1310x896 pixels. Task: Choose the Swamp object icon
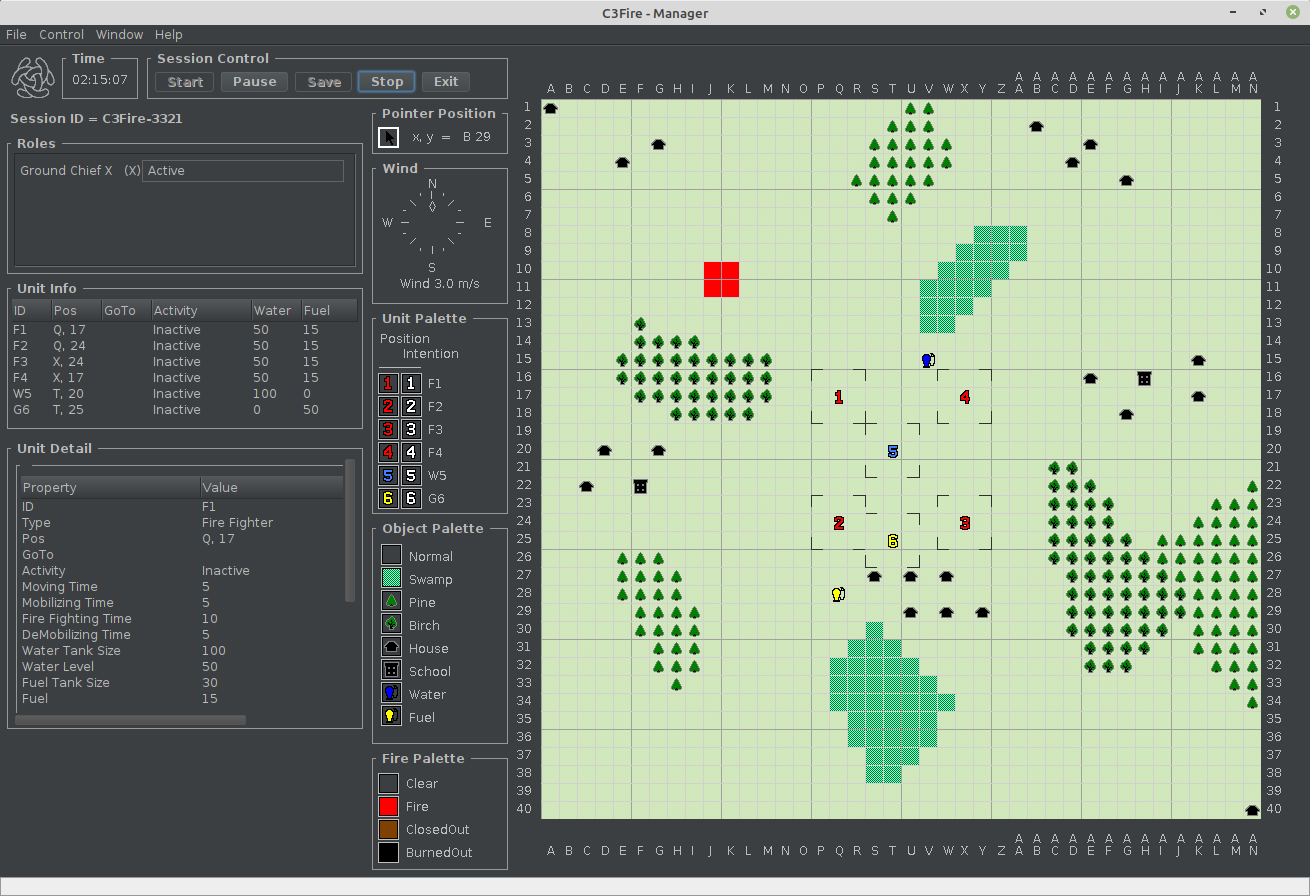pos(390,579)
